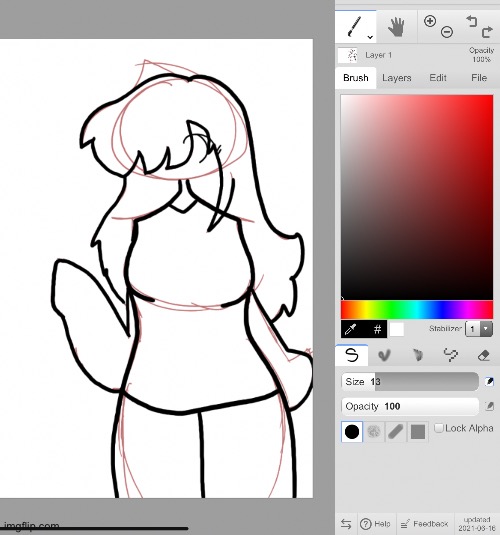Screen dimensions: 500x535
Task: Select the pixel brush type
Action: tap(451, 355)
